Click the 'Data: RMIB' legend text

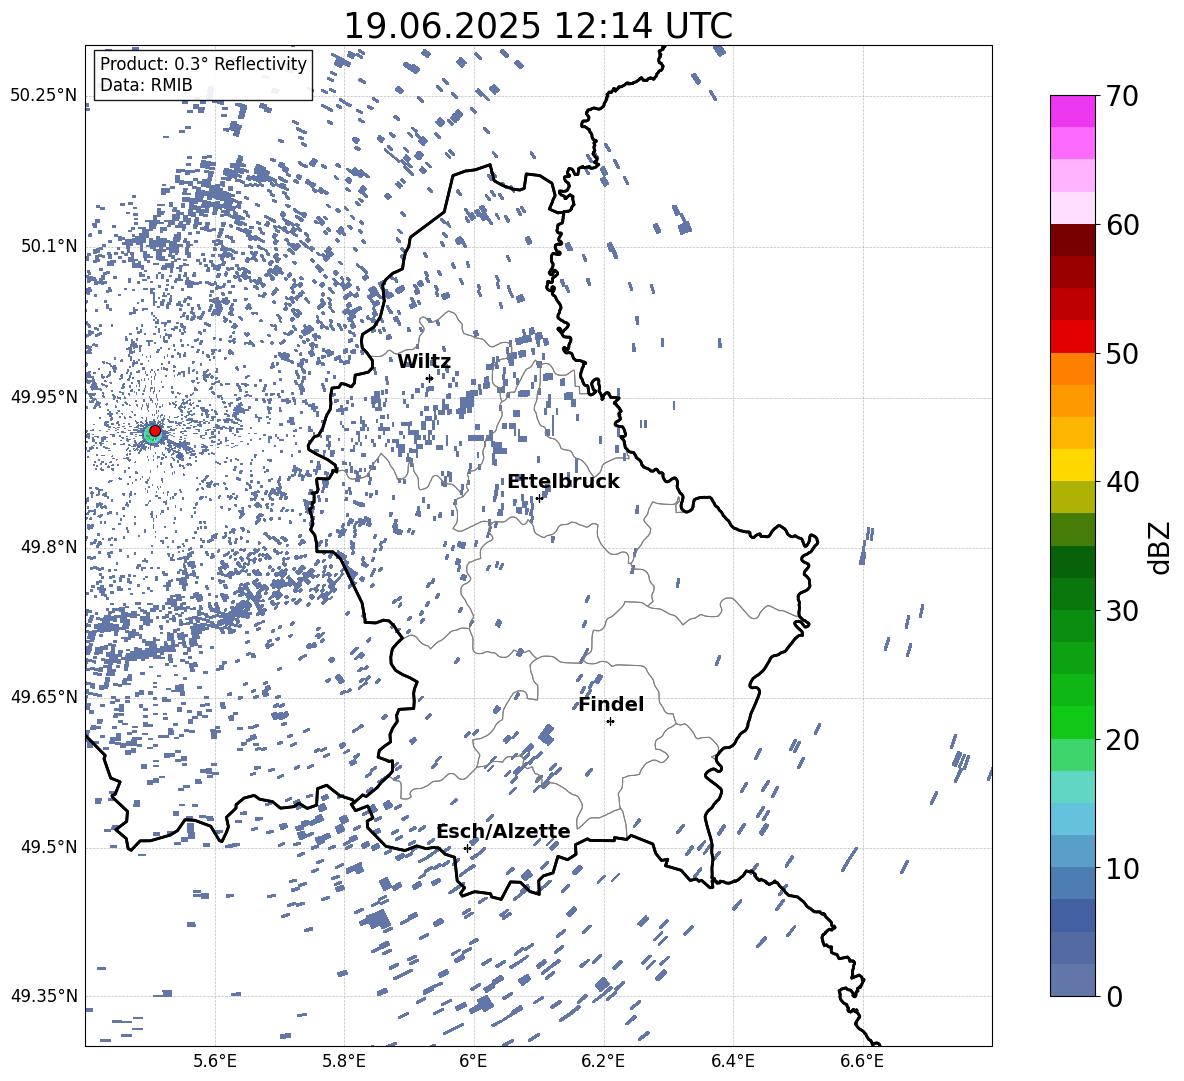(x=146, y=85)
